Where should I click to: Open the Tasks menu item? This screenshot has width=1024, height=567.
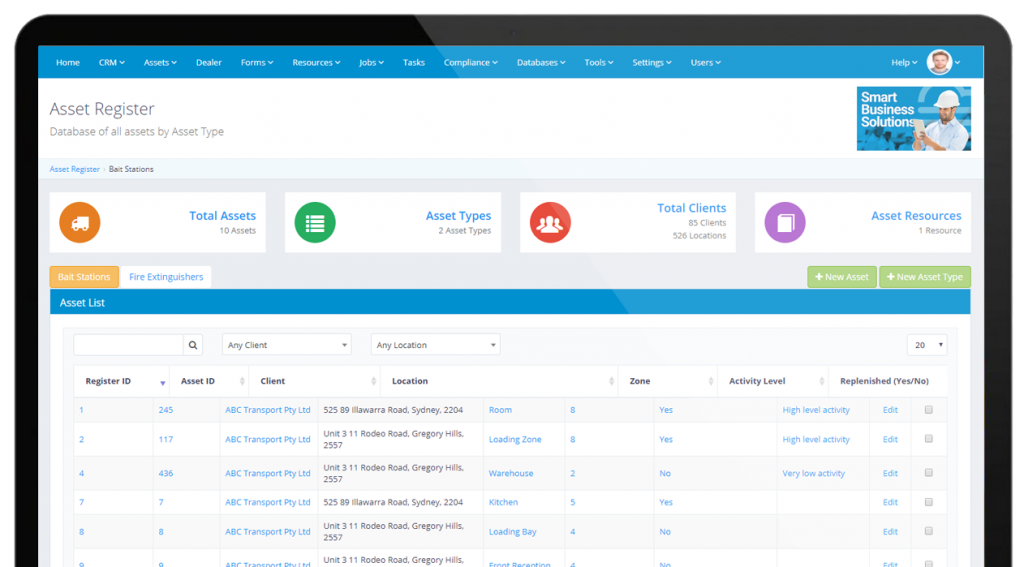click(413, 63)
